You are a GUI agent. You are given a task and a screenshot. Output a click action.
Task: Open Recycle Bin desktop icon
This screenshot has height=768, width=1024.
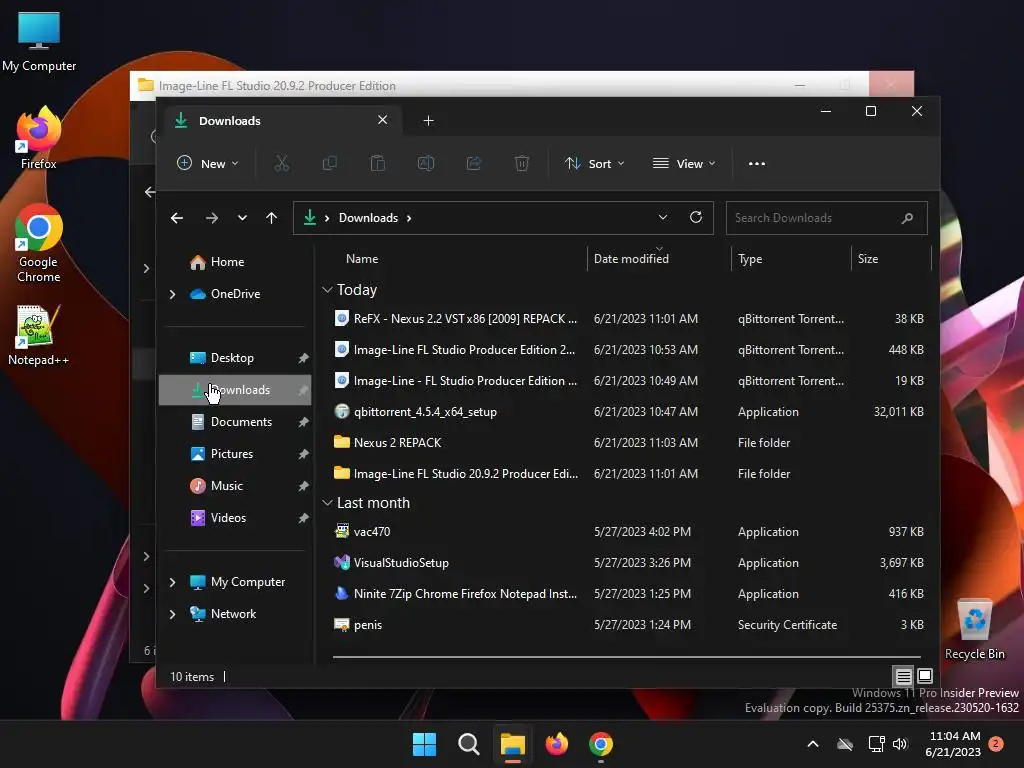pyautogui.click(x=974, y=628)
